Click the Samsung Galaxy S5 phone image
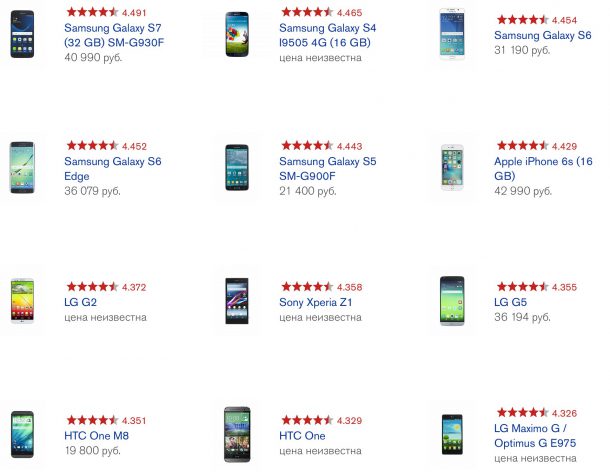This screenshot has height=476, width=610. point(237,167)
